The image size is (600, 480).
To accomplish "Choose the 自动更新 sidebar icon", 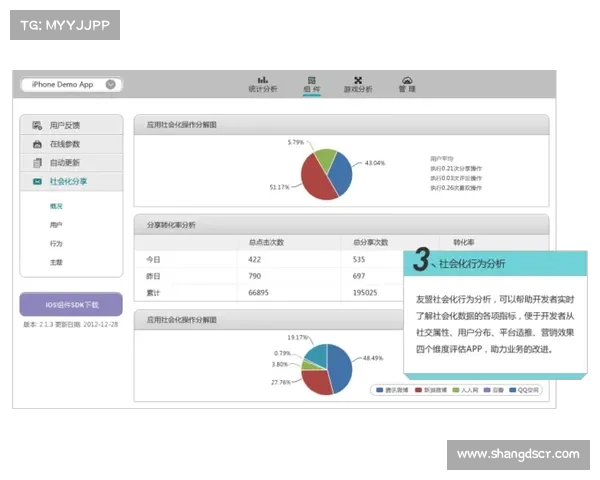I will click(x=37, y=163).
